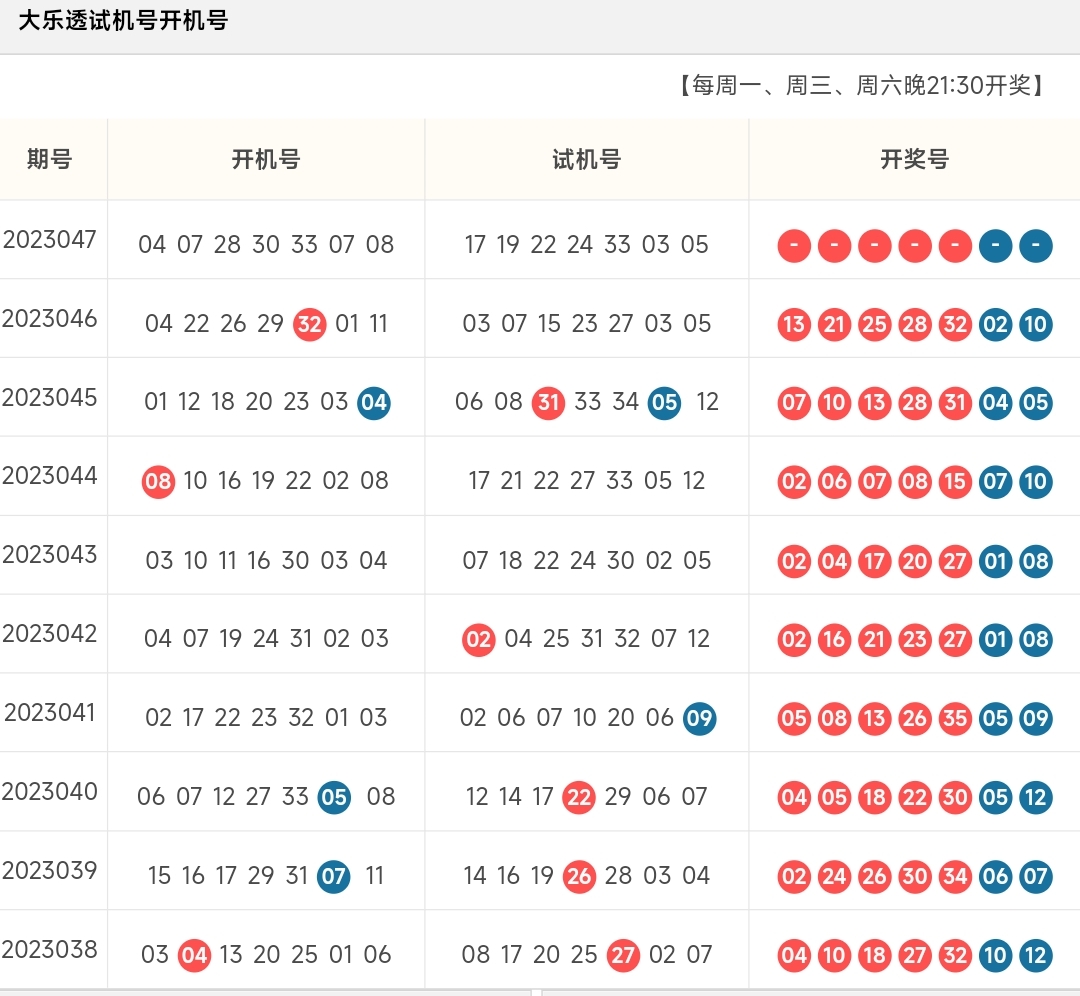Select issue number 2023044
Viewport: 1080px width, 996px height.
(x=50, y=476)
